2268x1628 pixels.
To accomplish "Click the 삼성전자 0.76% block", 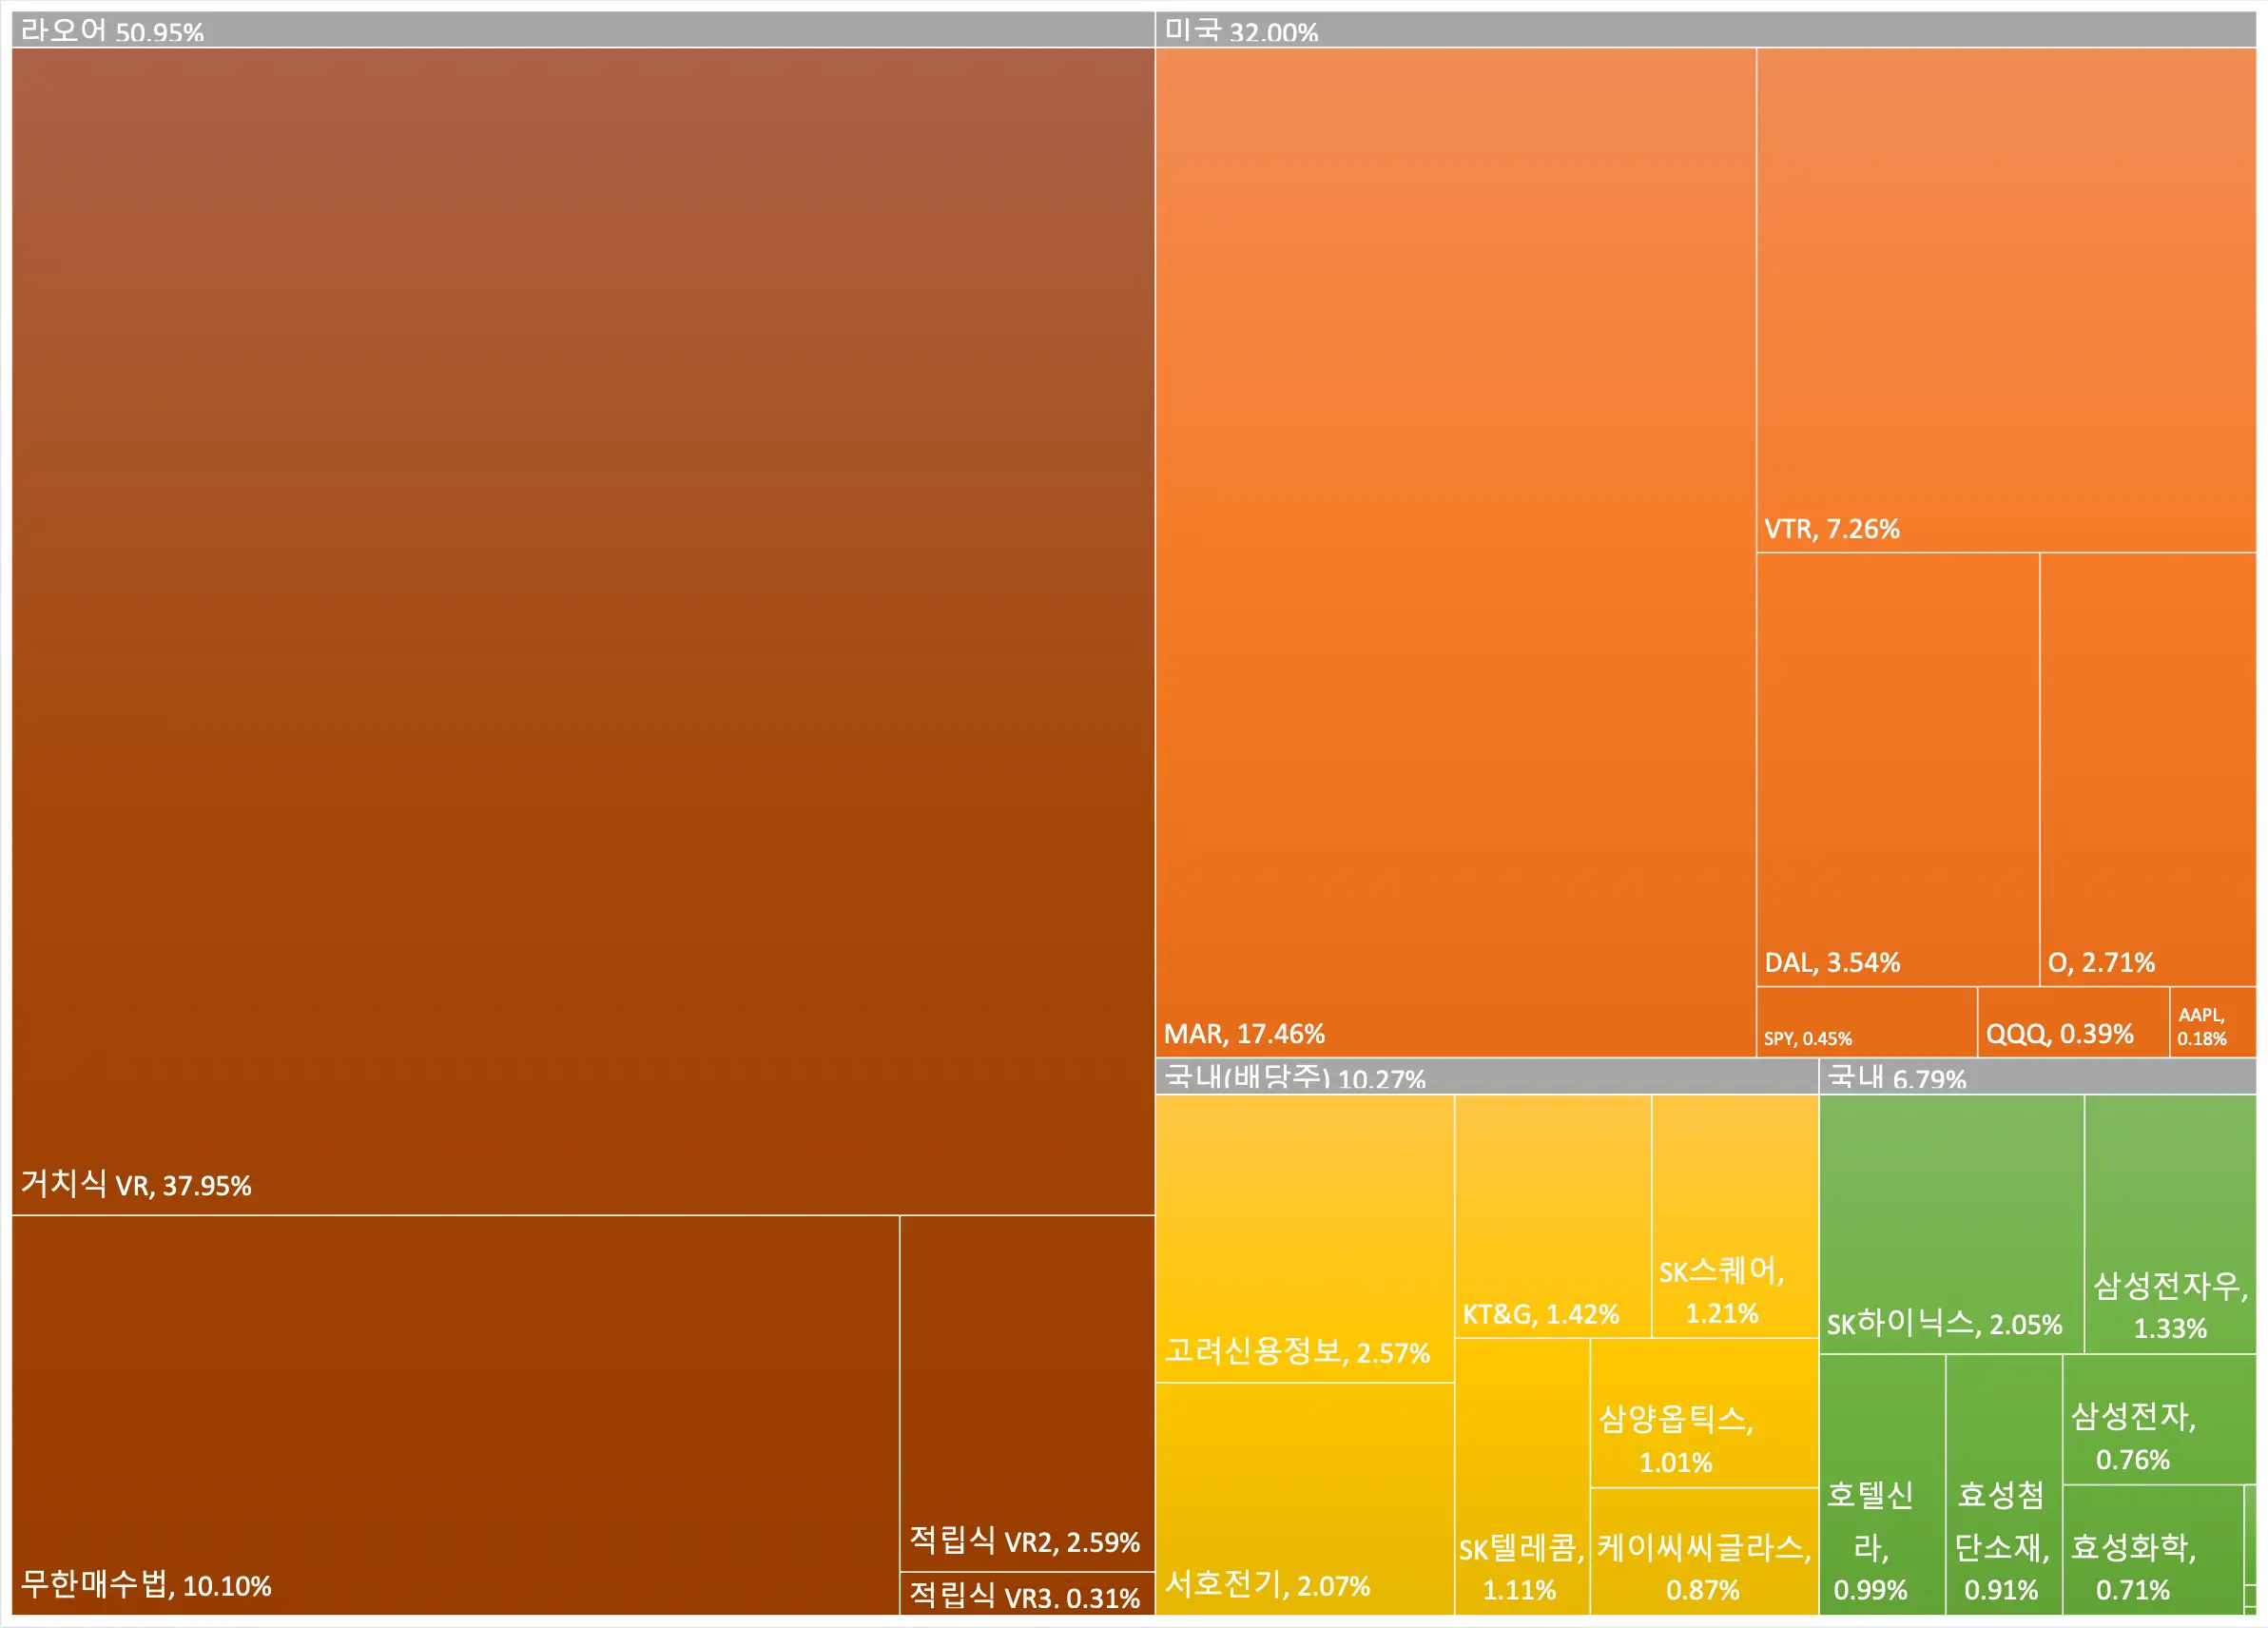I will click(2160, 1419).
